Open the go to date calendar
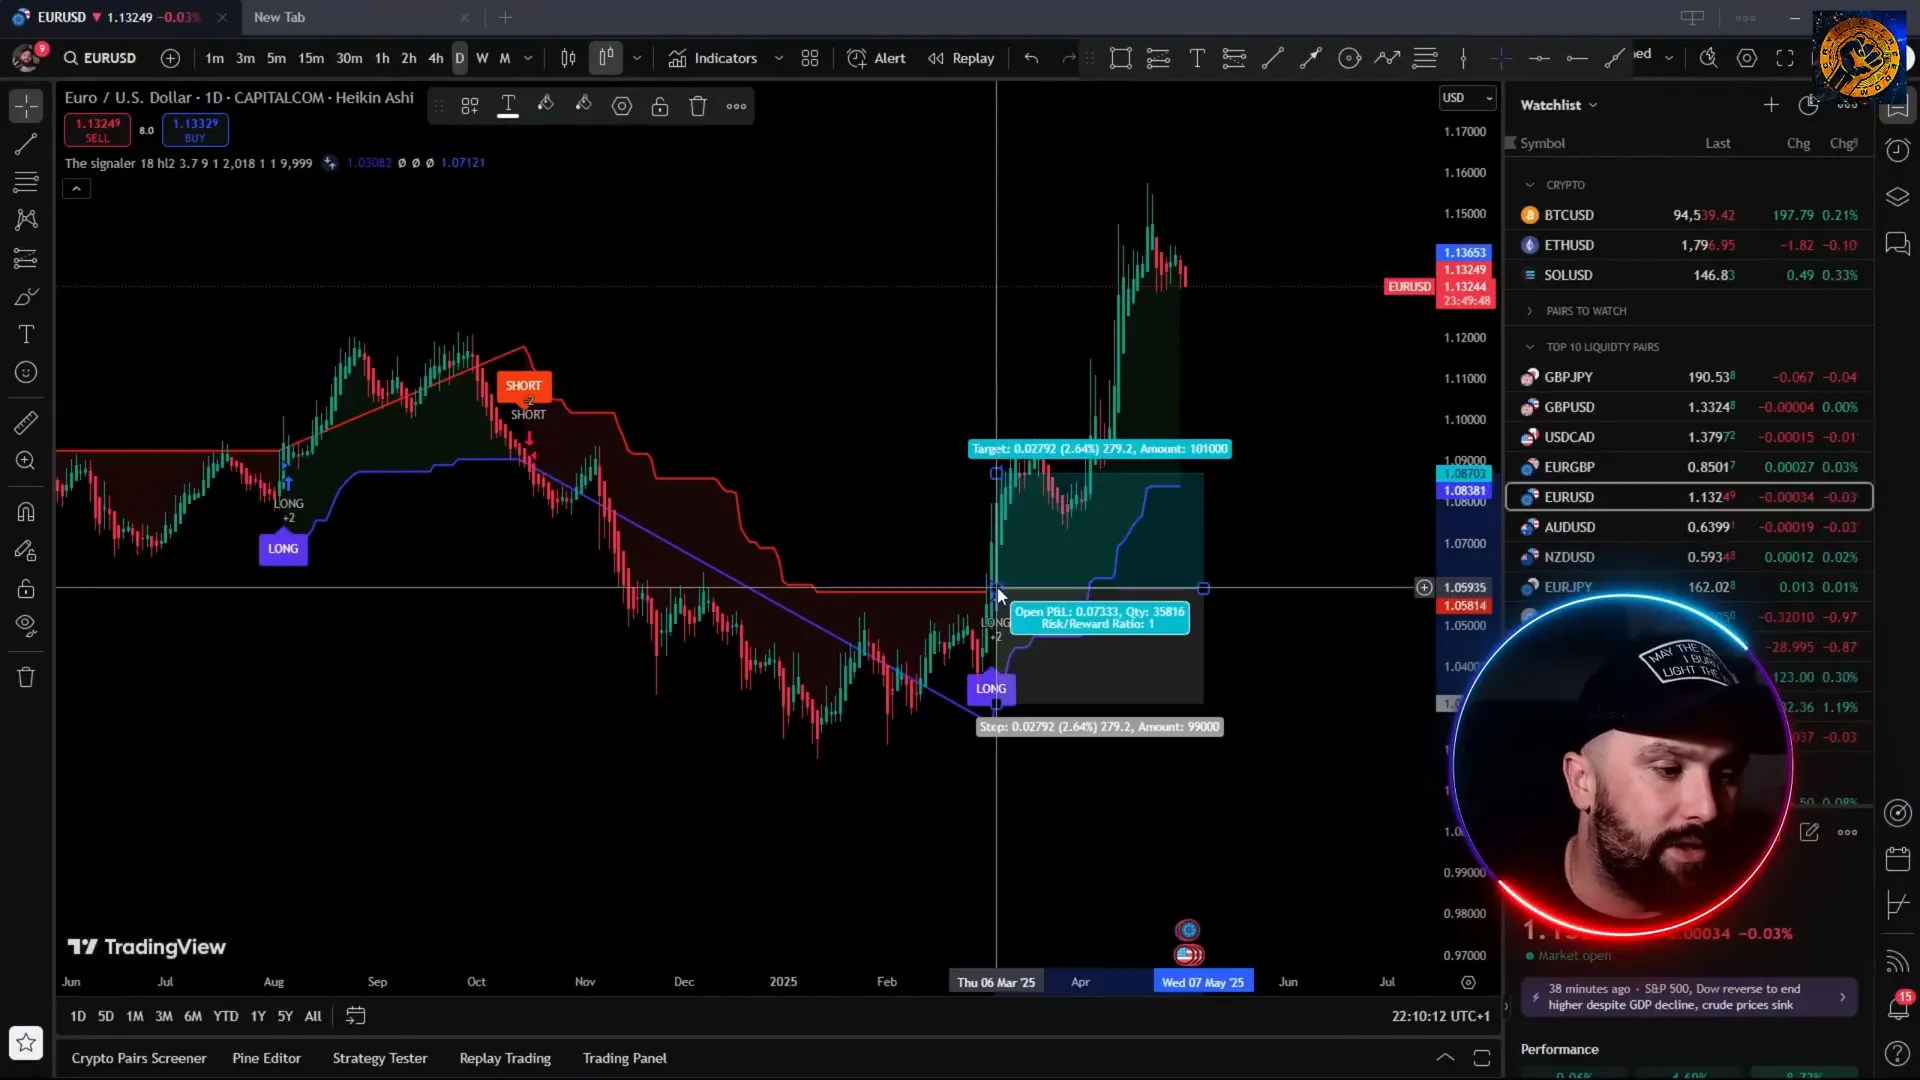 point(355,1016)
